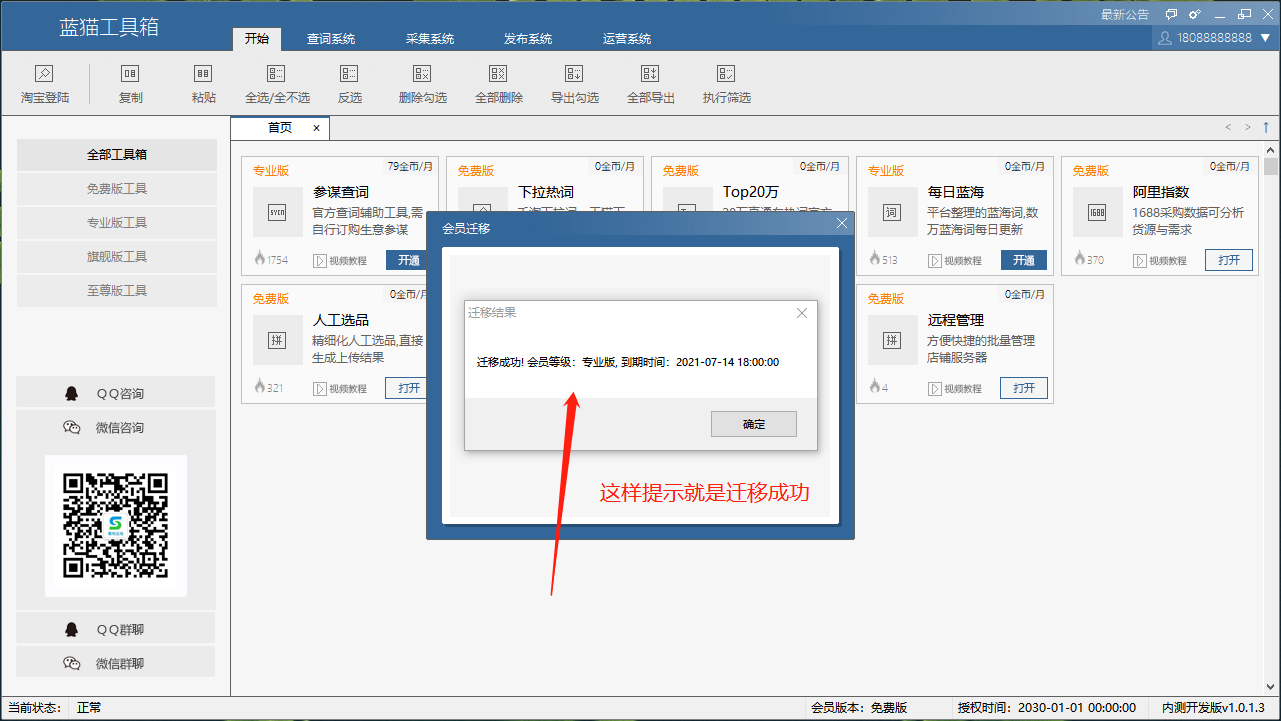This screenshot has height=721, width=1281.
Task: Open 最新公告 in the title bar
Action: [x=1125, y=14]
